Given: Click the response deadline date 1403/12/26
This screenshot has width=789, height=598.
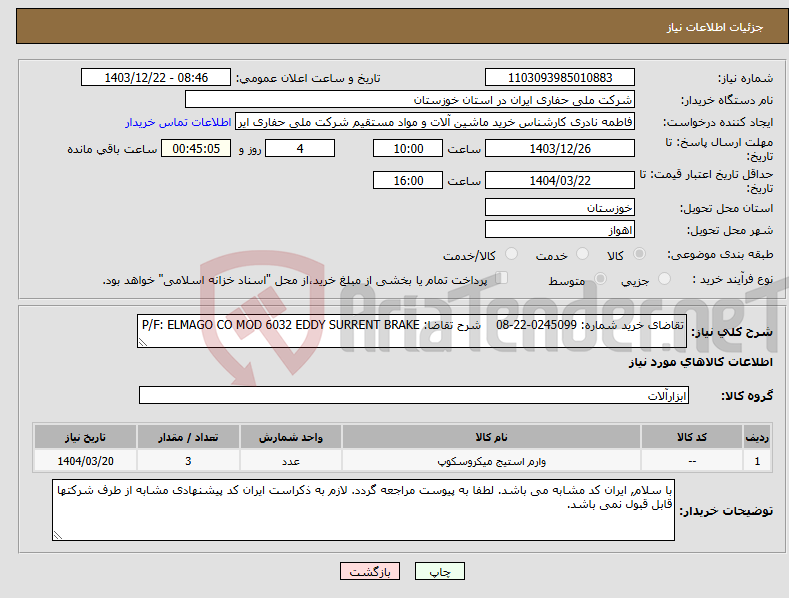Looking at the screenshot, I should tap(560, 148).
